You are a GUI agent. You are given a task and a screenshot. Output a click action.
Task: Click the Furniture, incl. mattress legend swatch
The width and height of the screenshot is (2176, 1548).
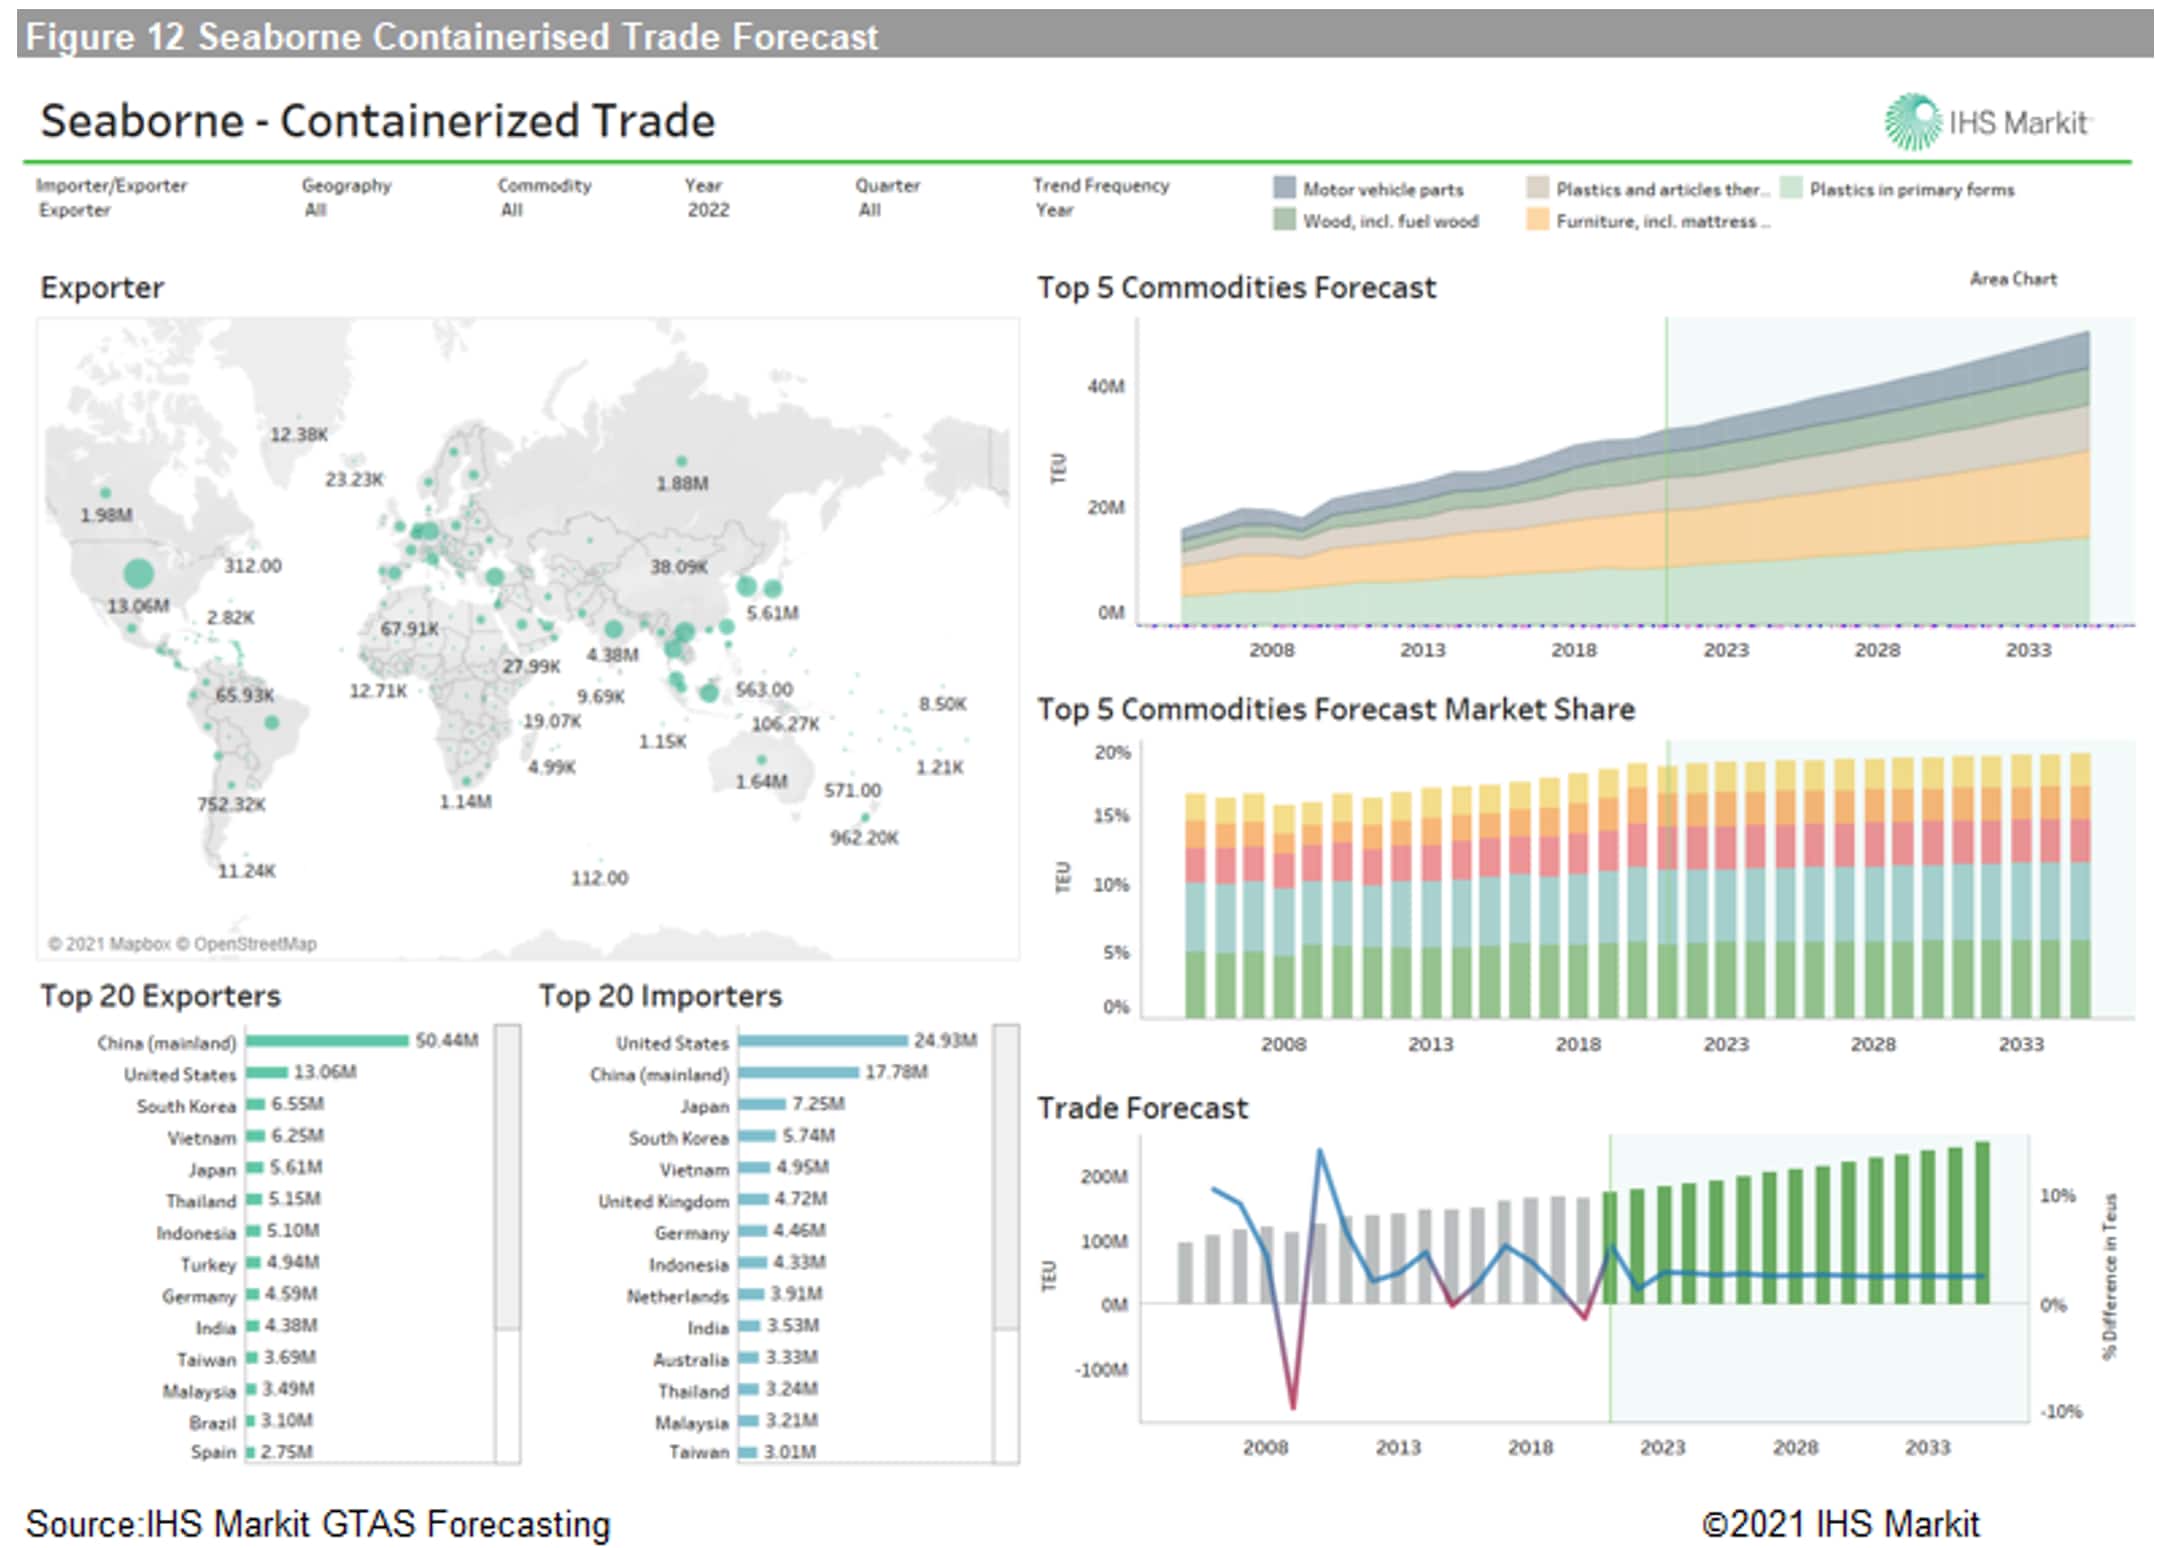pos(1537,220)
